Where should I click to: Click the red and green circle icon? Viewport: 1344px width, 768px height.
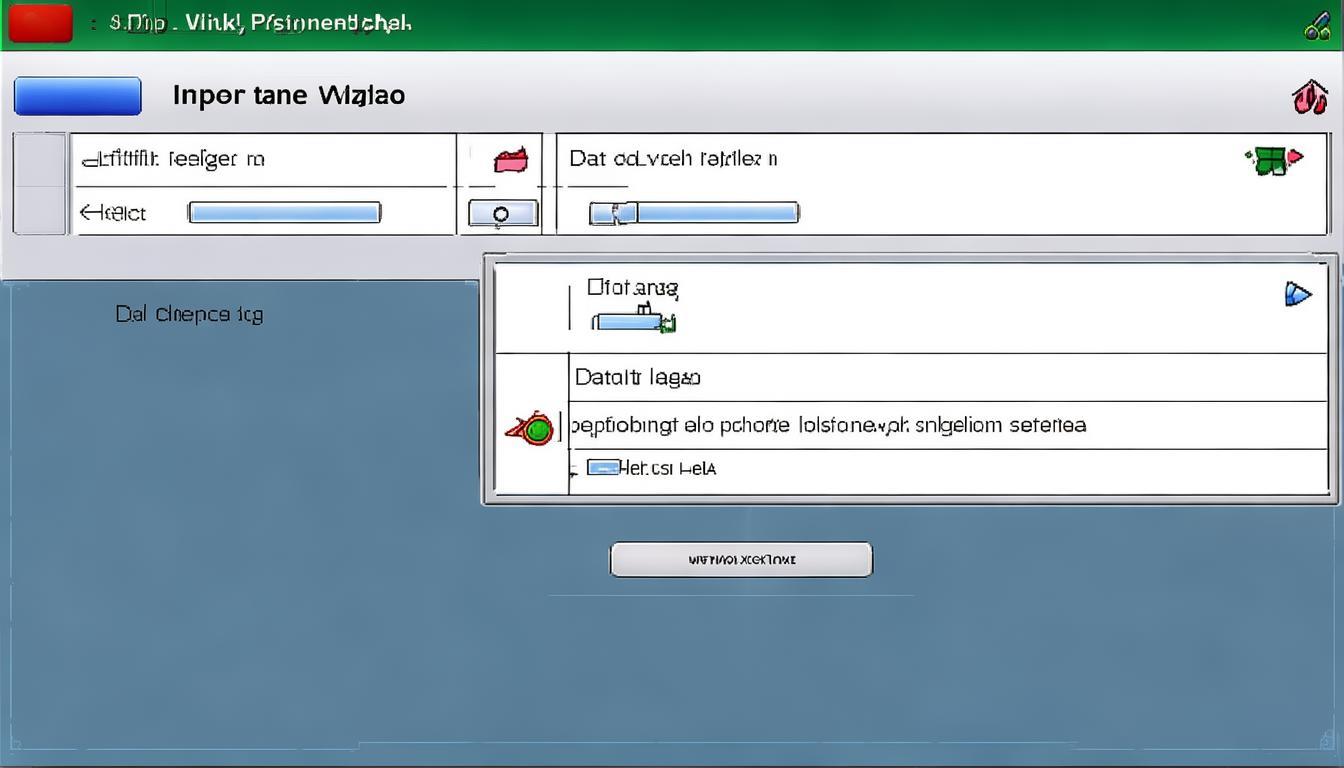(x=532, y=429)
